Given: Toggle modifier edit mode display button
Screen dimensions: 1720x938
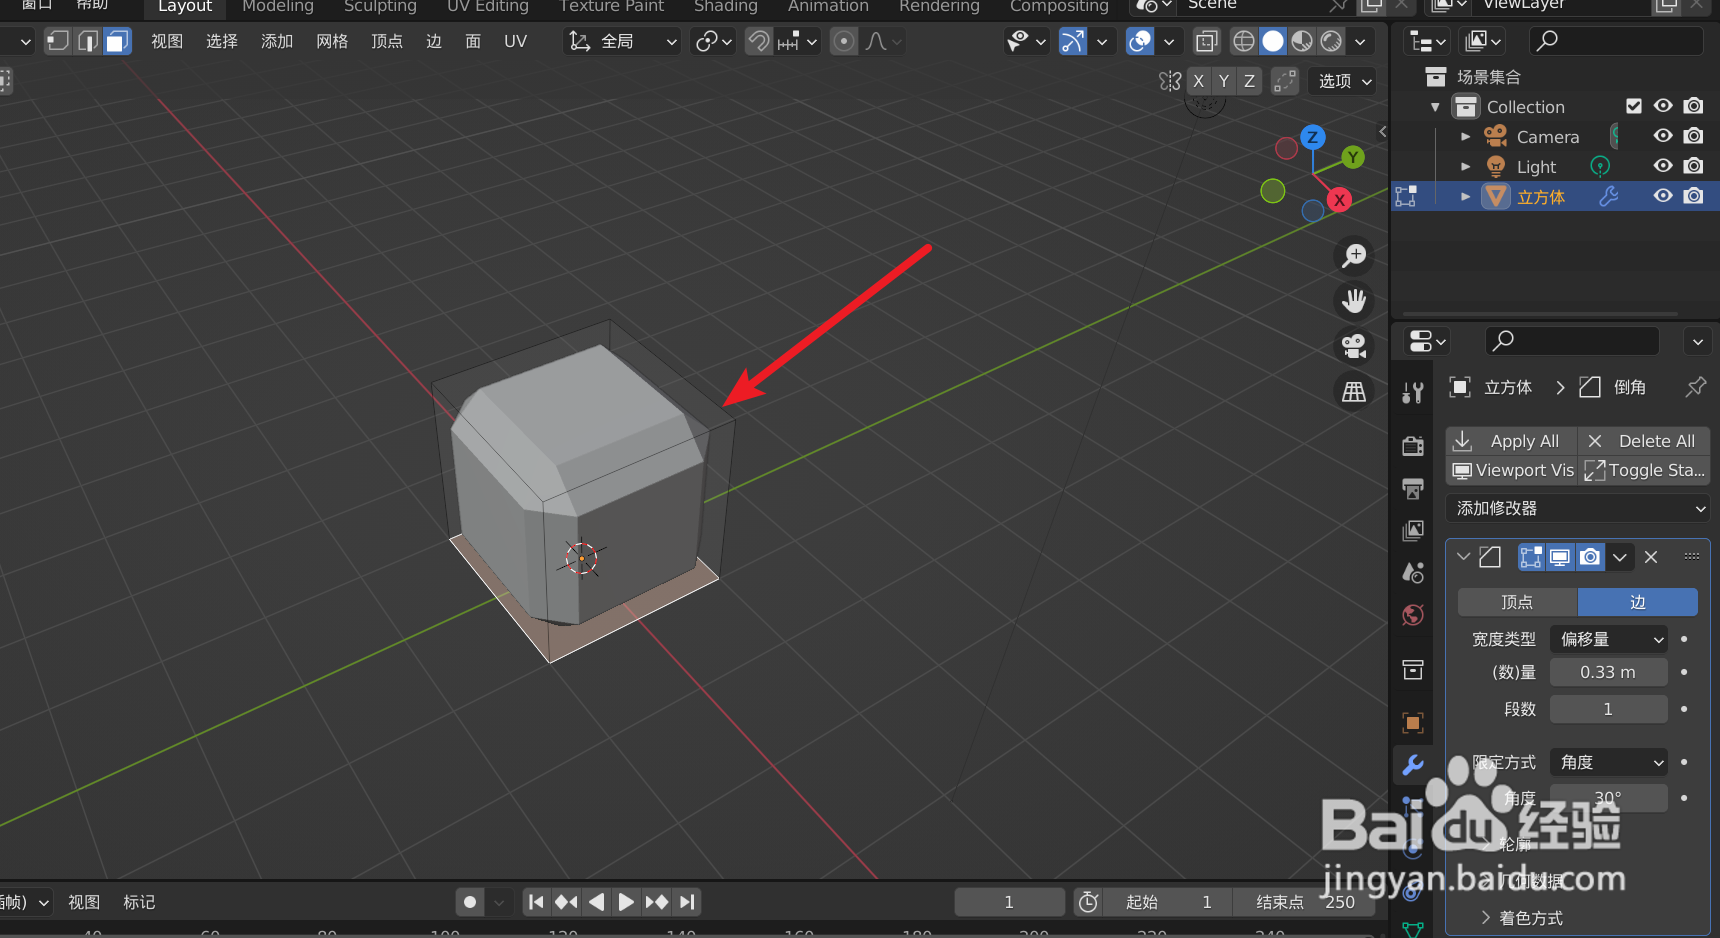Looking at the screenshot, I should [1531, 557].
